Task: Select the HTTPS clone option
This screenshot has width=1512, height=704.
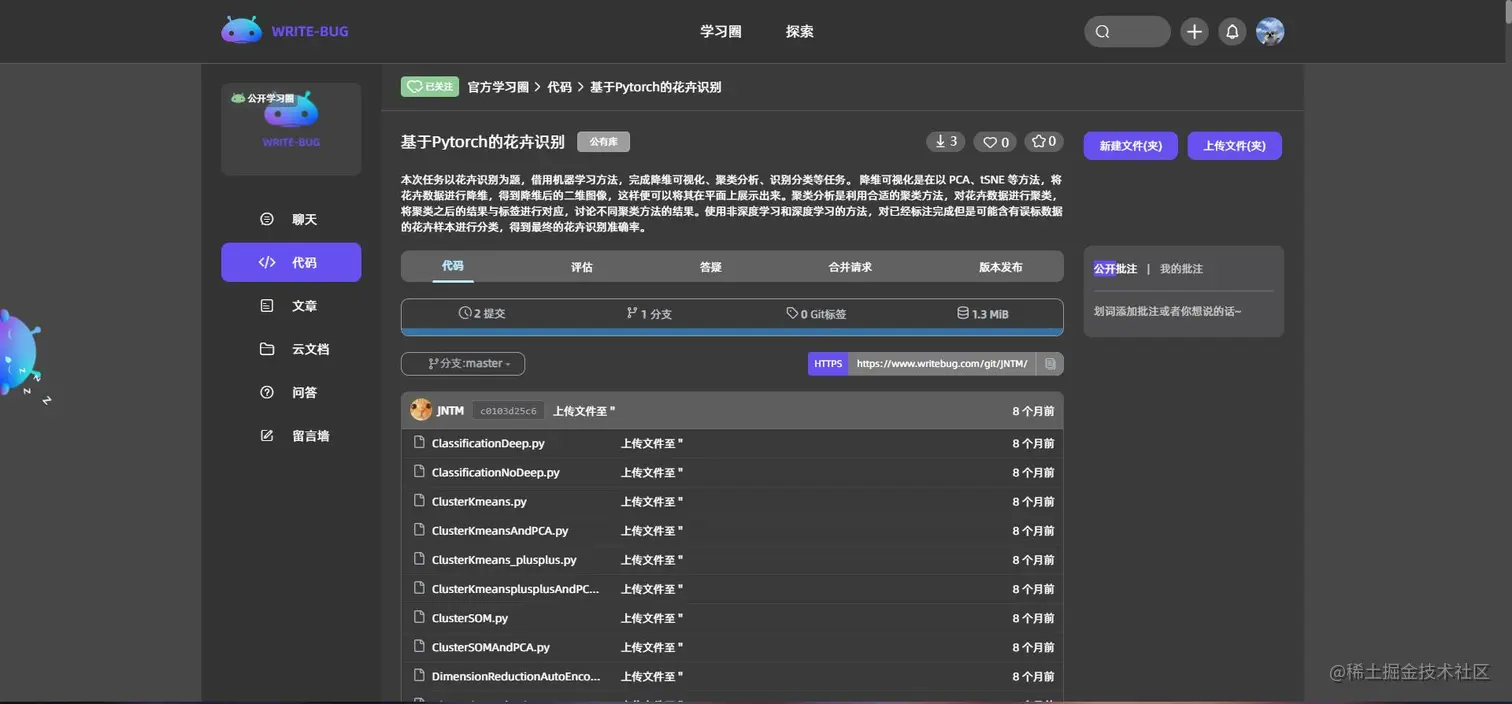Action: pos(828,364)
